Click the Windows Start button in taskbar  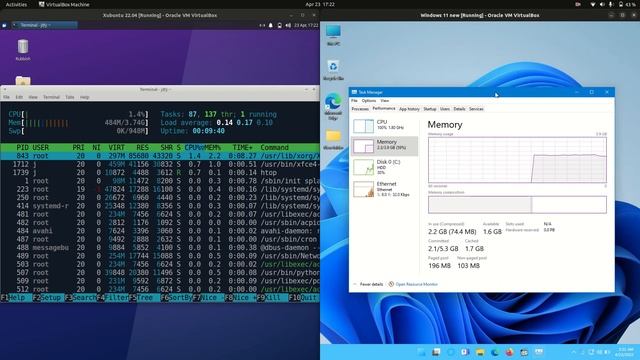point(421,352)
